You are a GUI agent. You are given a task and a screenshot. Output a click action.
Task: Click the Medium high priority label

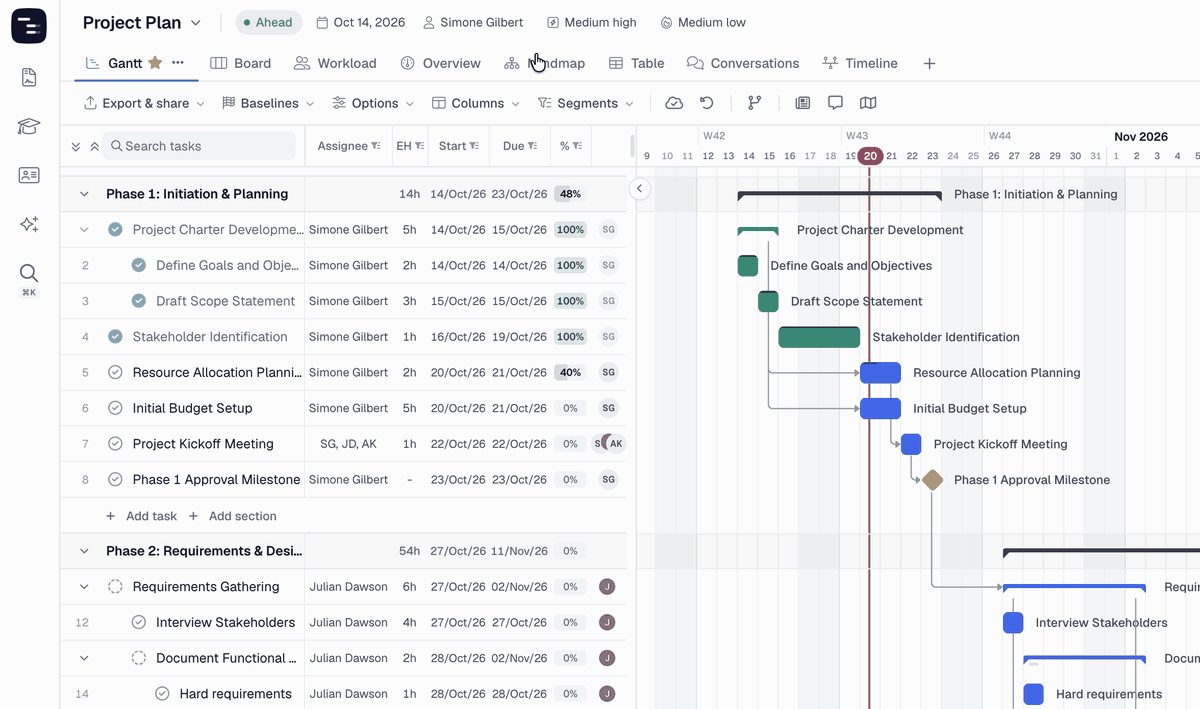coord(591,22)
